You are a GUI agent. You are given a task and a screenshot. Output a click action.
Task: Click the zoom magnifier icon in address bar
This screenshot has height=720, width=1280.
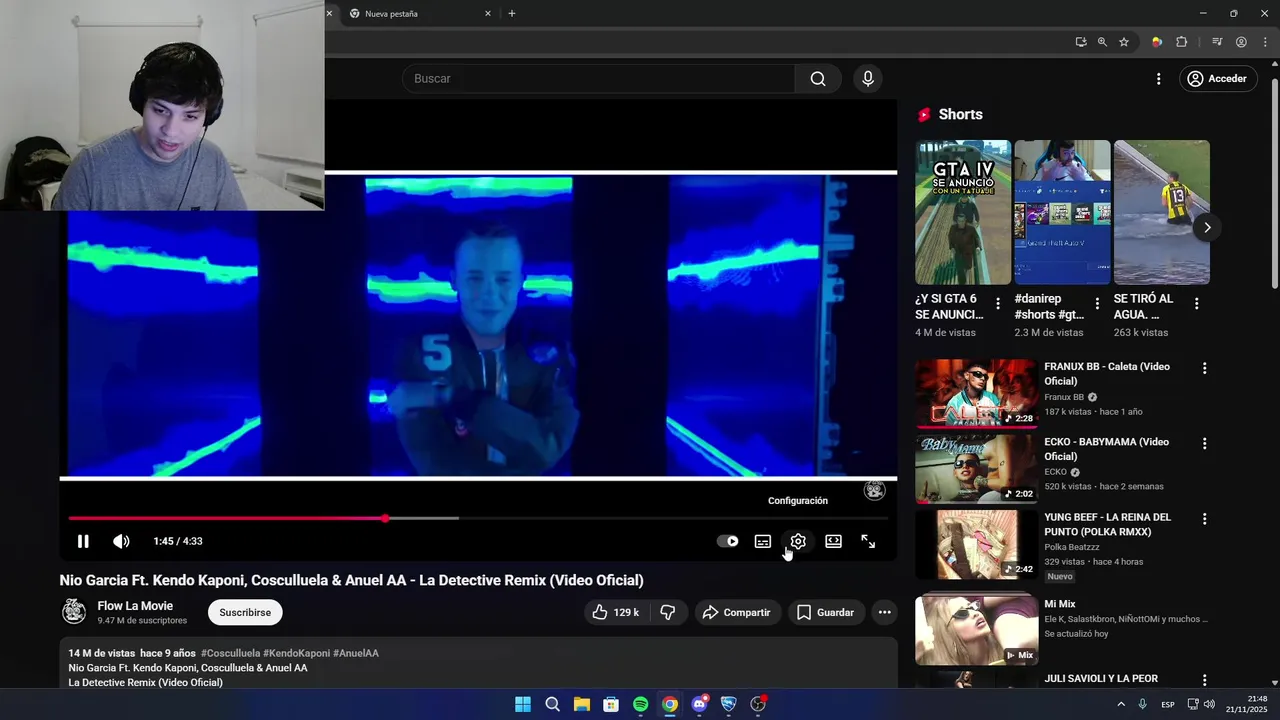coord(1102,42)
